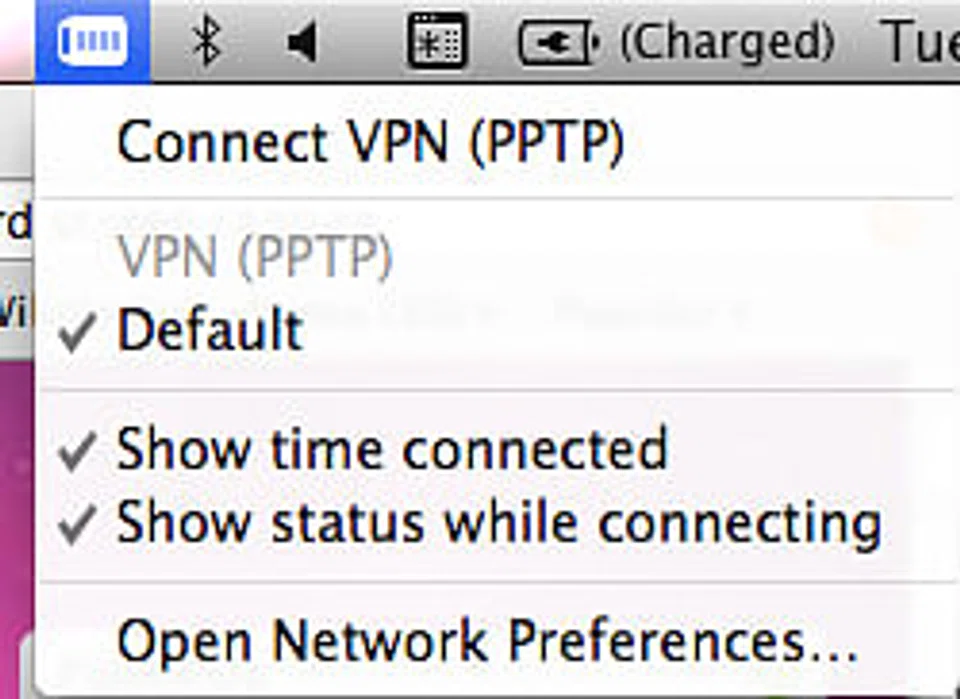Open the grid window icon in menu bar
Image resolution: width=960 pixels, height=699 pixels.
click(438, 42)
